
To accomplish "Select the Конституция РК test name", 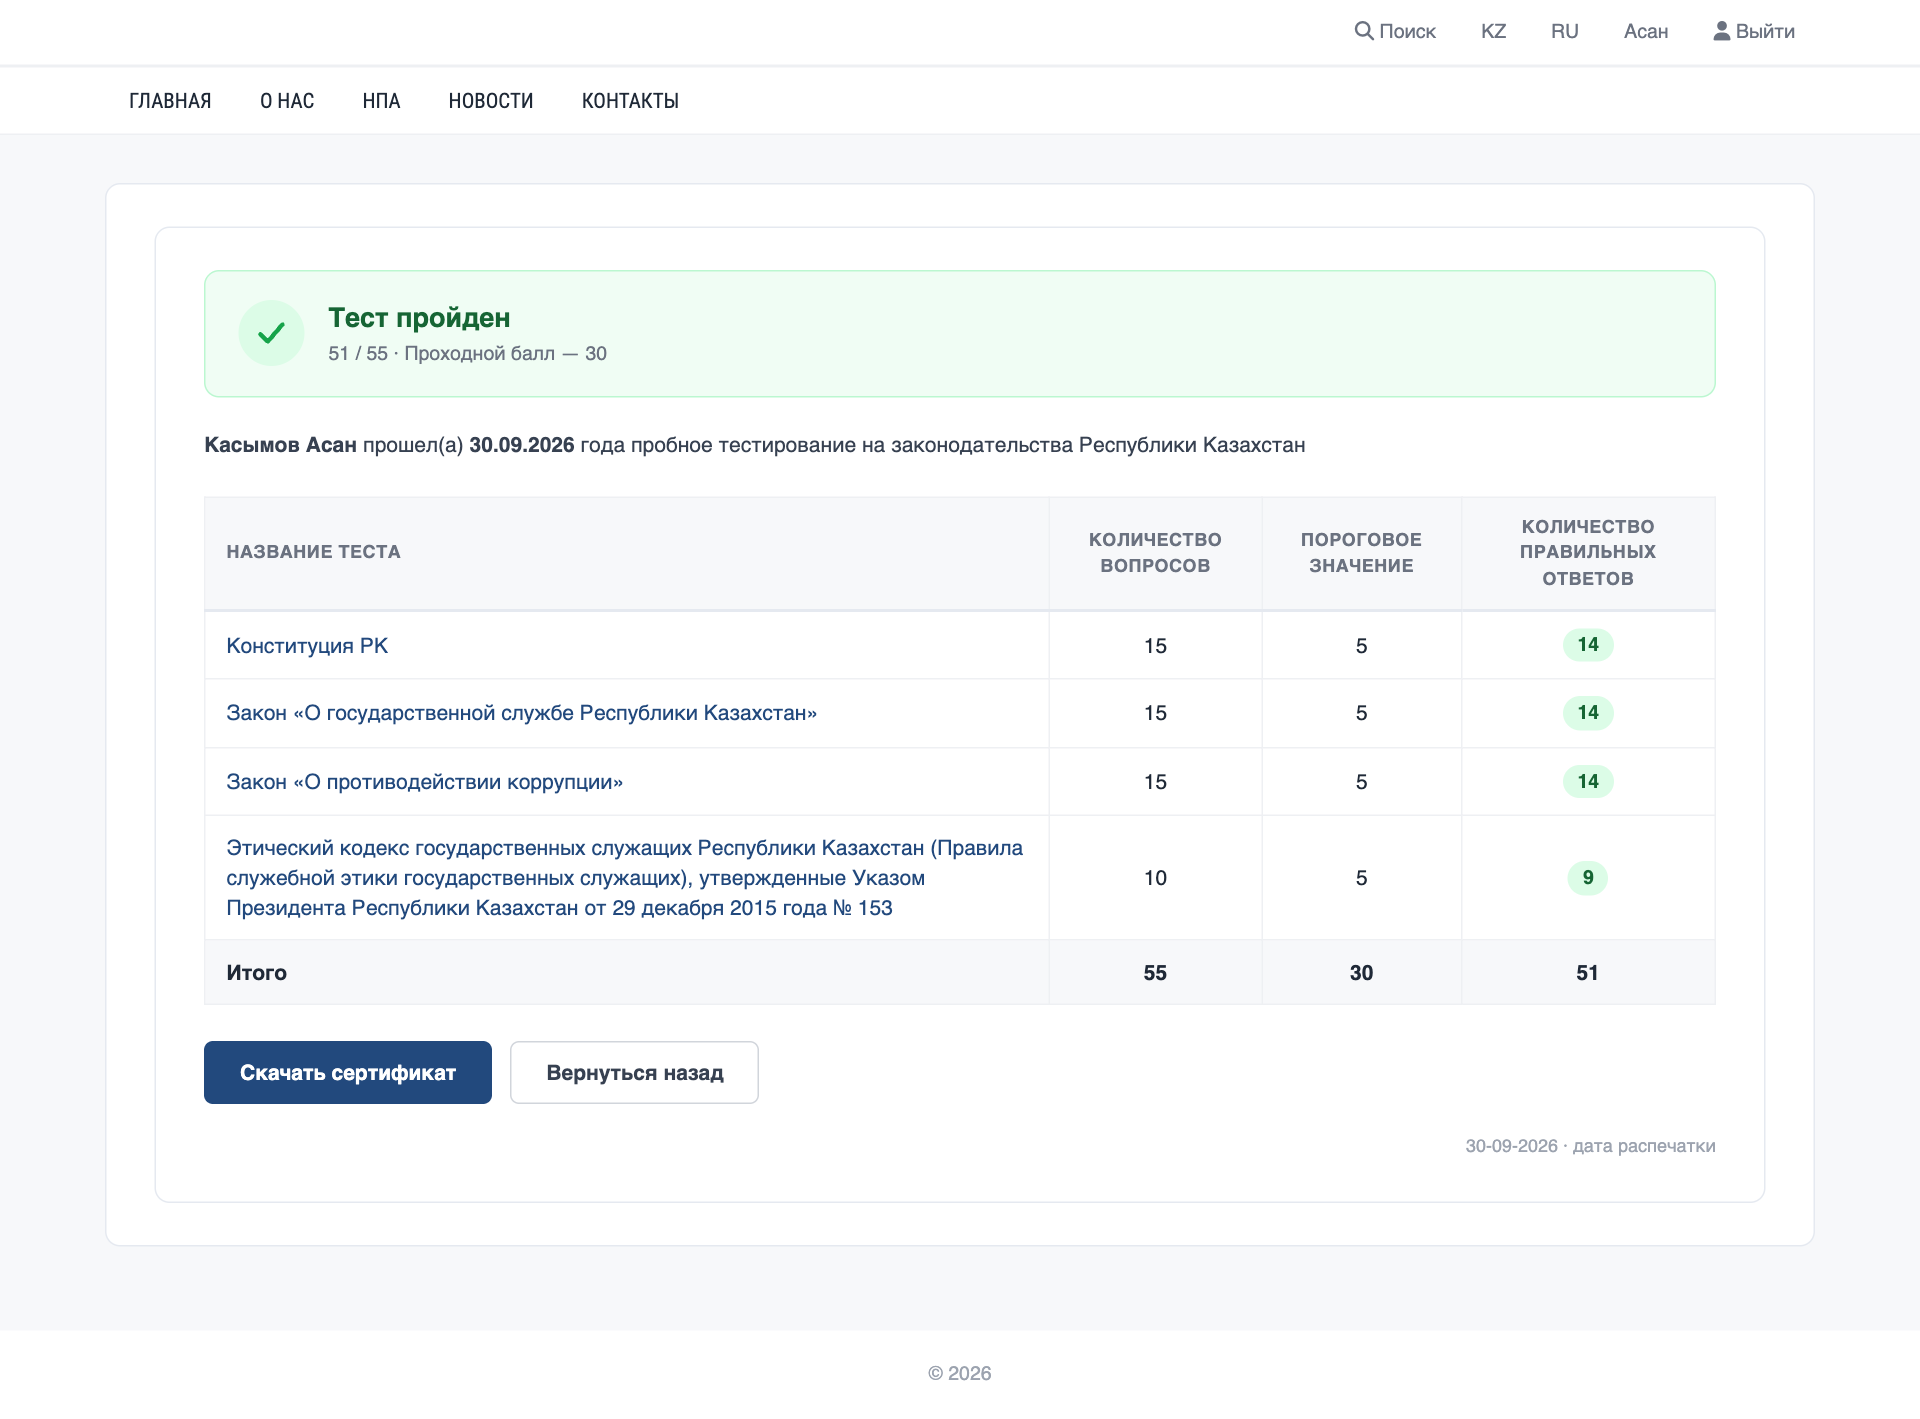I will coord(307,646).
